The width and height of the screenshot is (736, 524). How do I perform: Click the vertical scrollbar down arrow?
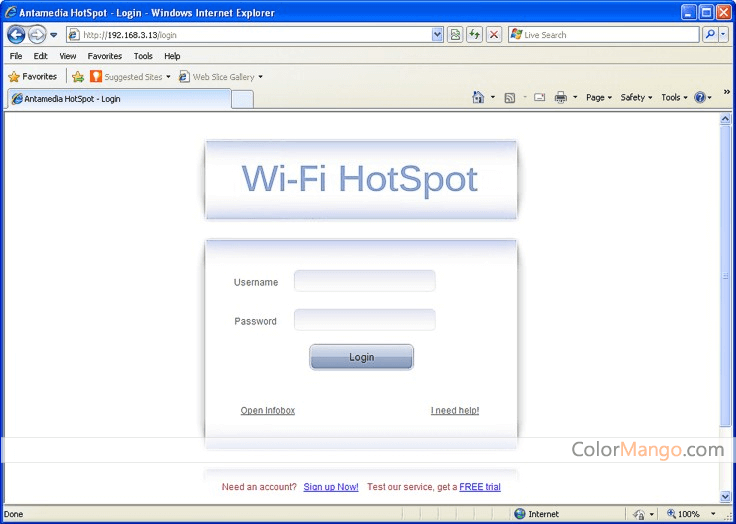coord(726,496)
